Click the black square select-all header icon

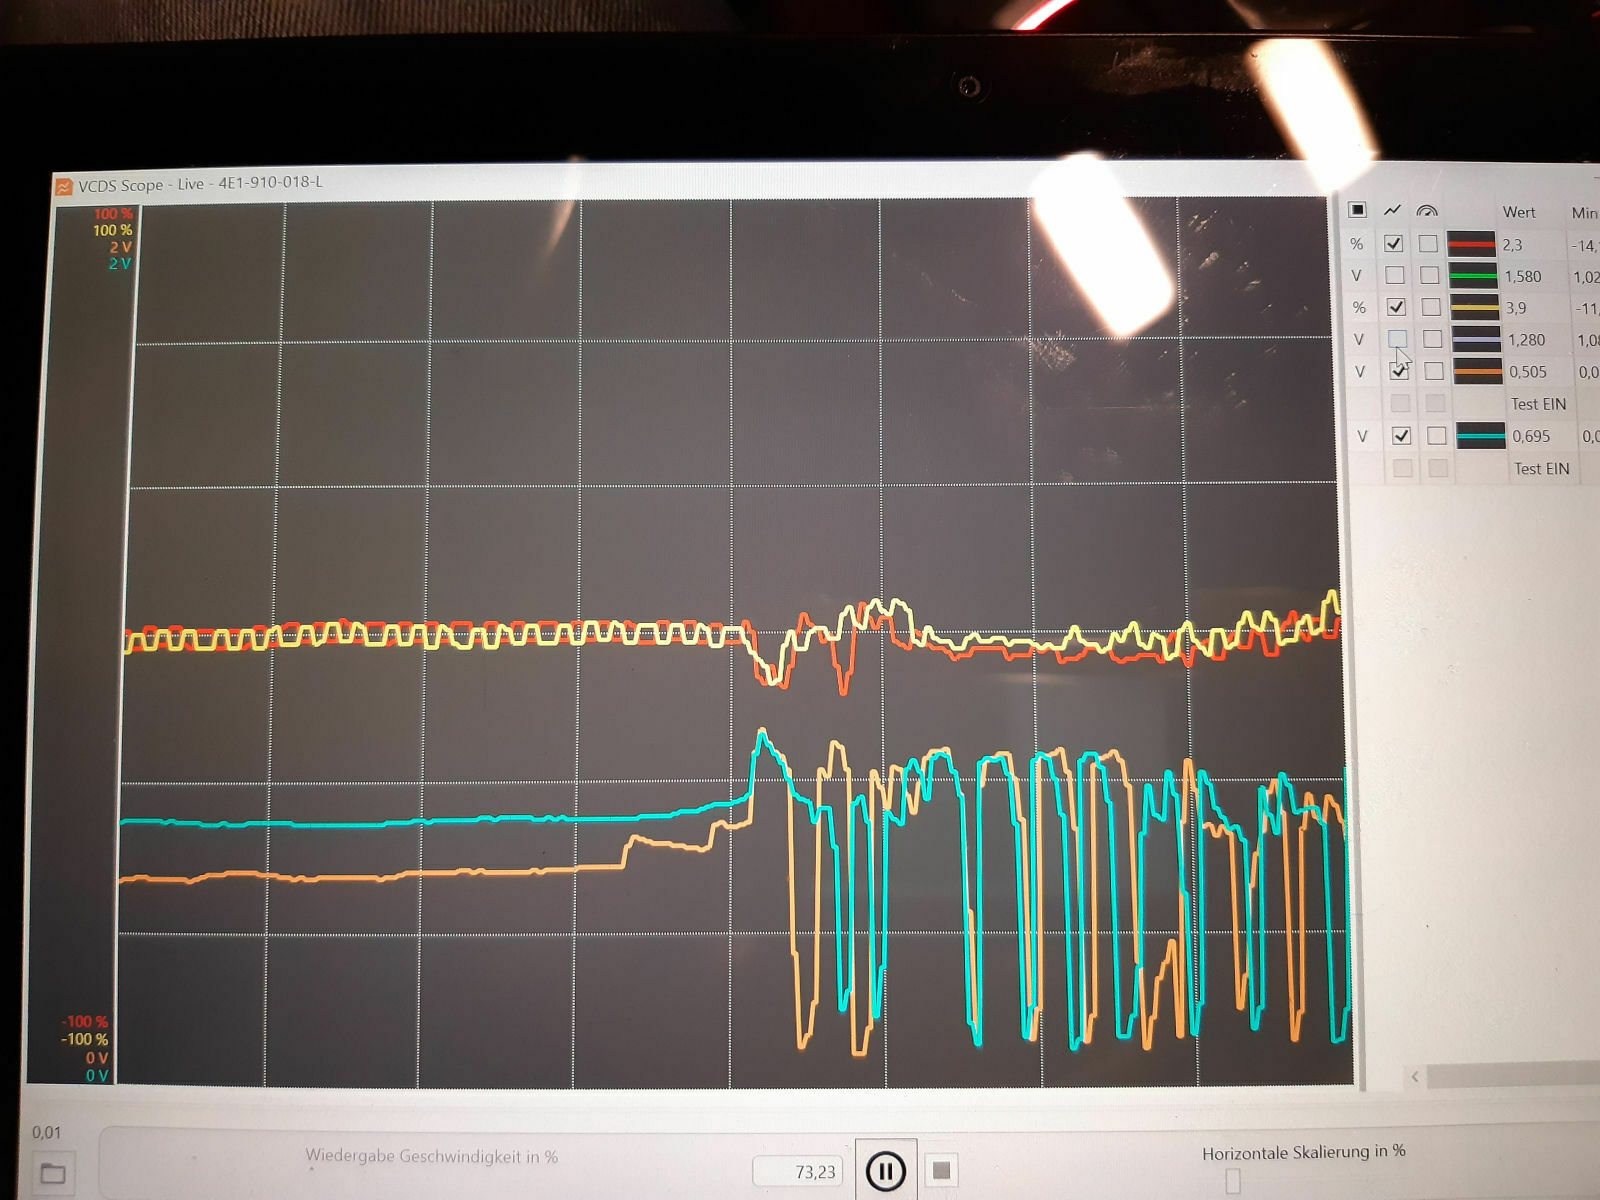click(1357, 210)
